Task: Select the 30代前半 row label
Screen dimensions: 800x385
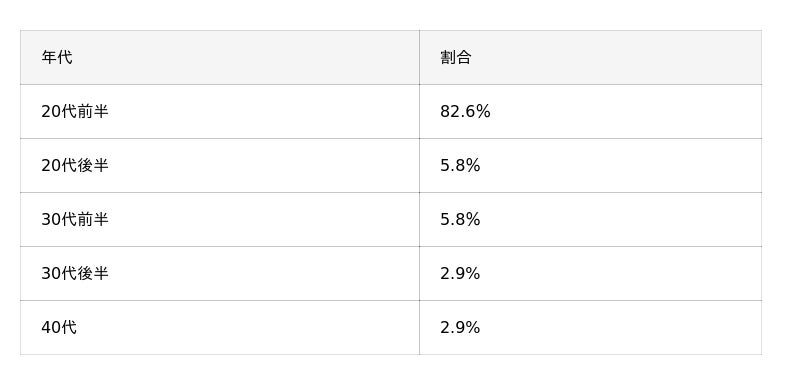Action: click(74, 220)
